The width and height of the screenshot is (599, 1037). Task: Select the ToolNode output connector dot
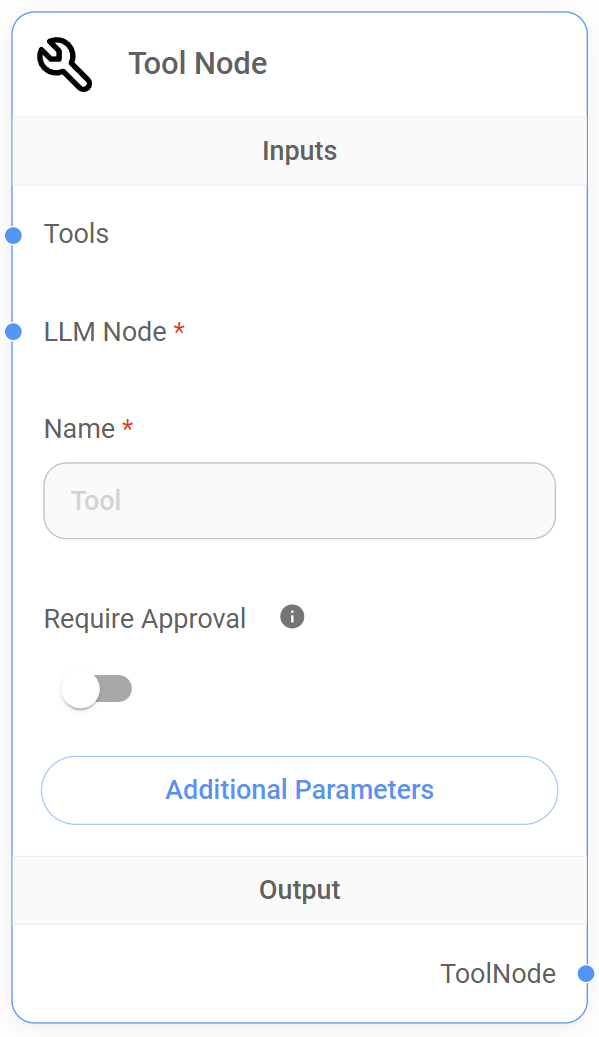pos(586,974)
